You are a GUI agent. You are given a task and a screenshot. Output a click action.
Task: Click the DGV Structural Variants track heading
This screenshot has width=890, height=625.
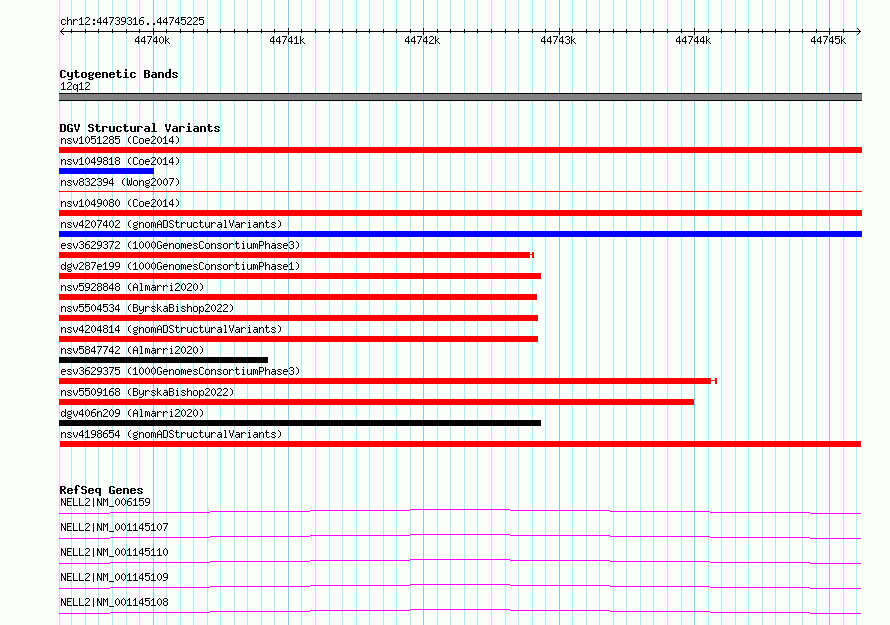tap(140, 128)
